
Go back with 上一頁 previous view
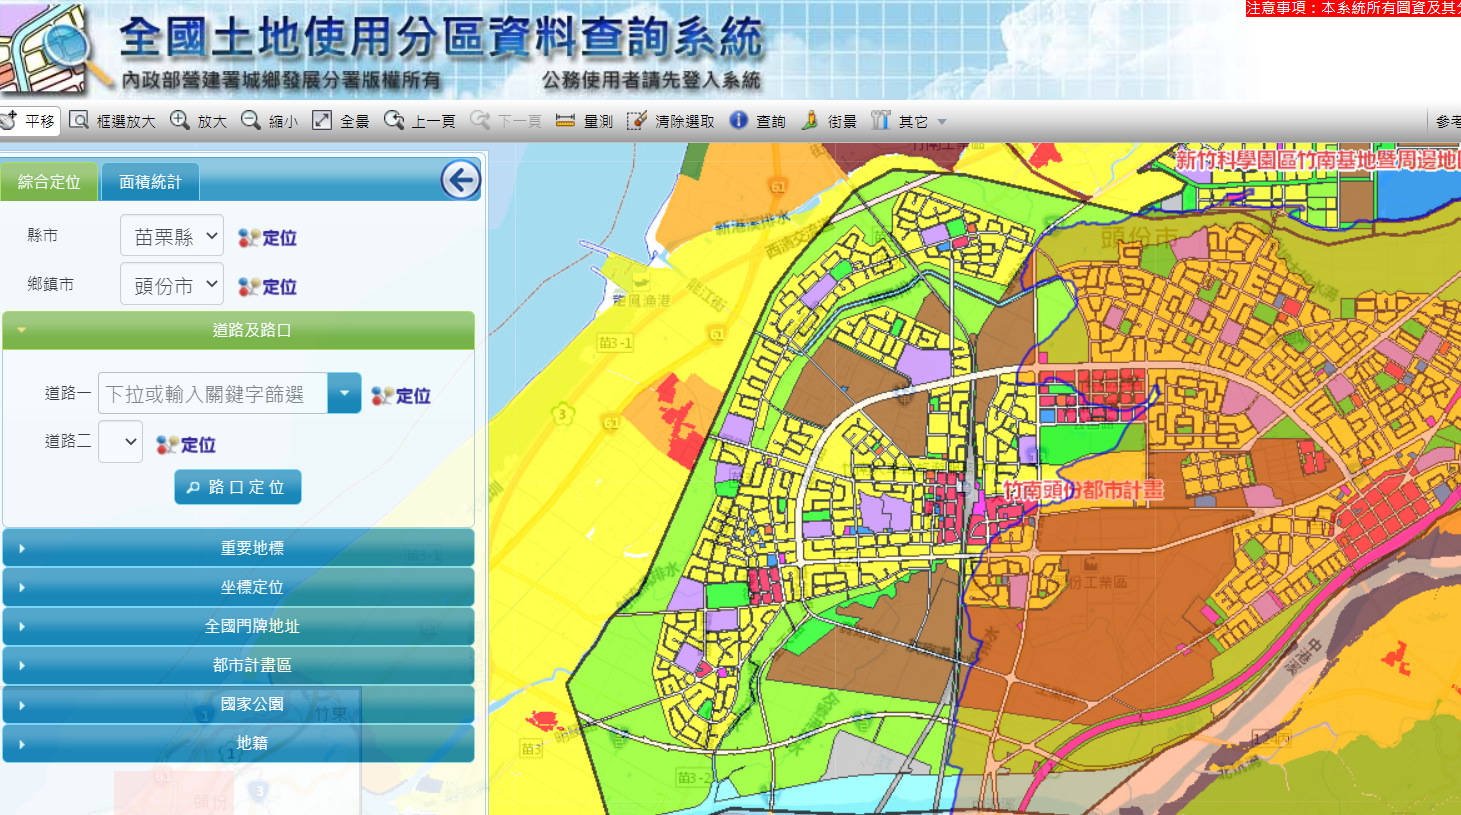(420, 121)
